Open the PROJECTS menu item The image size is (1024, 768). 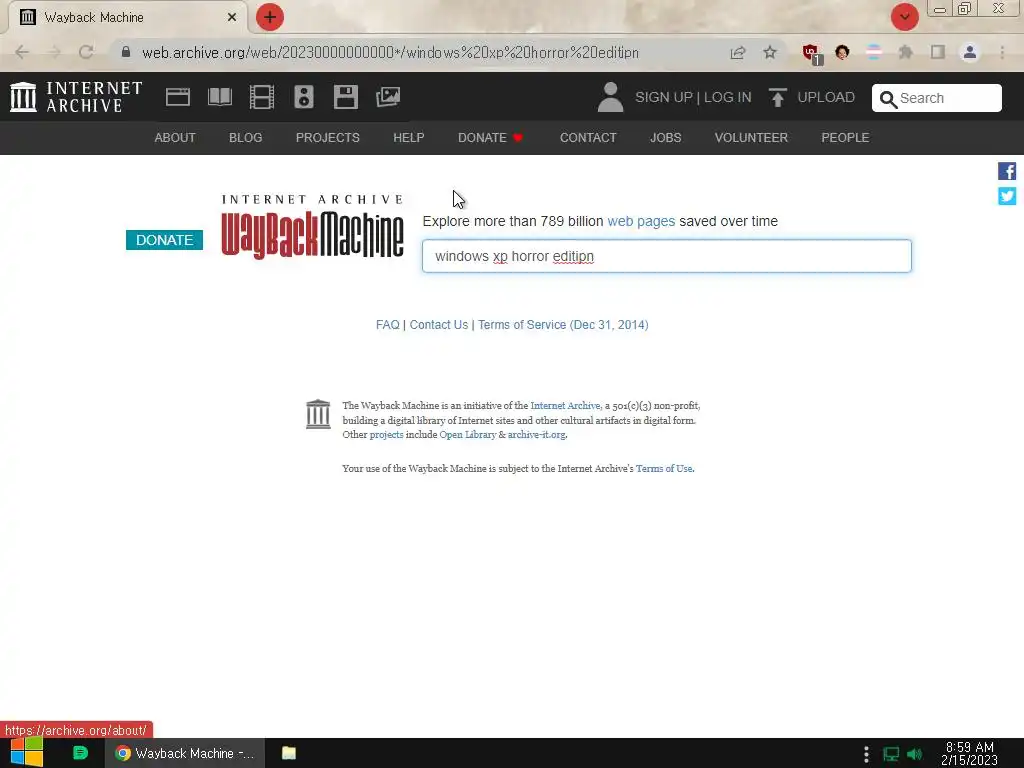(328, 138)
